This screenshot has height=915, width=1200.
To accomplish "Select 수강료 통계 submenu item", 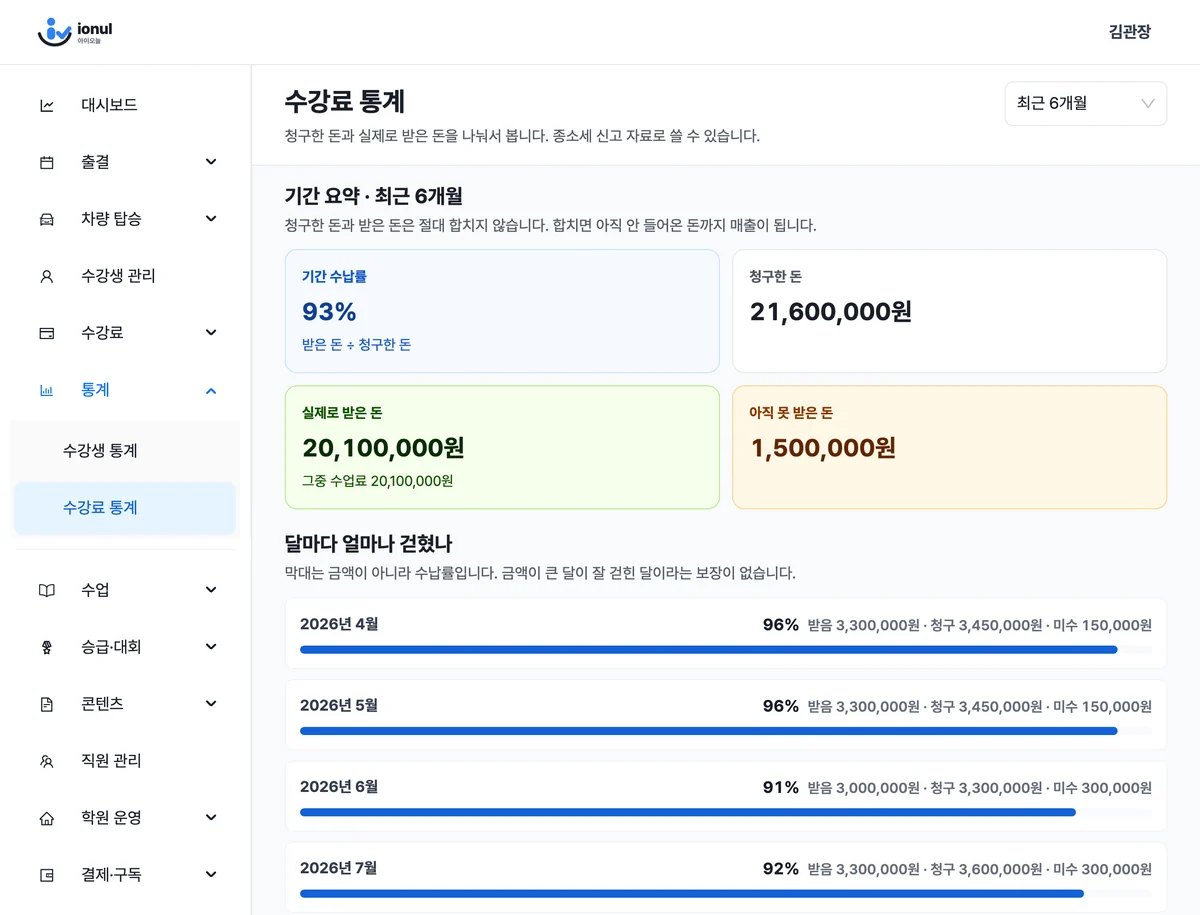I will click(x=125, y=508).
